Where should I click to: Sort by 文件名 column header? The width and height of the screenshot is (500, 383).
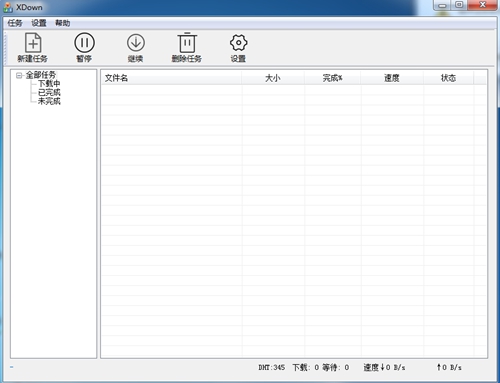point(171,78)
